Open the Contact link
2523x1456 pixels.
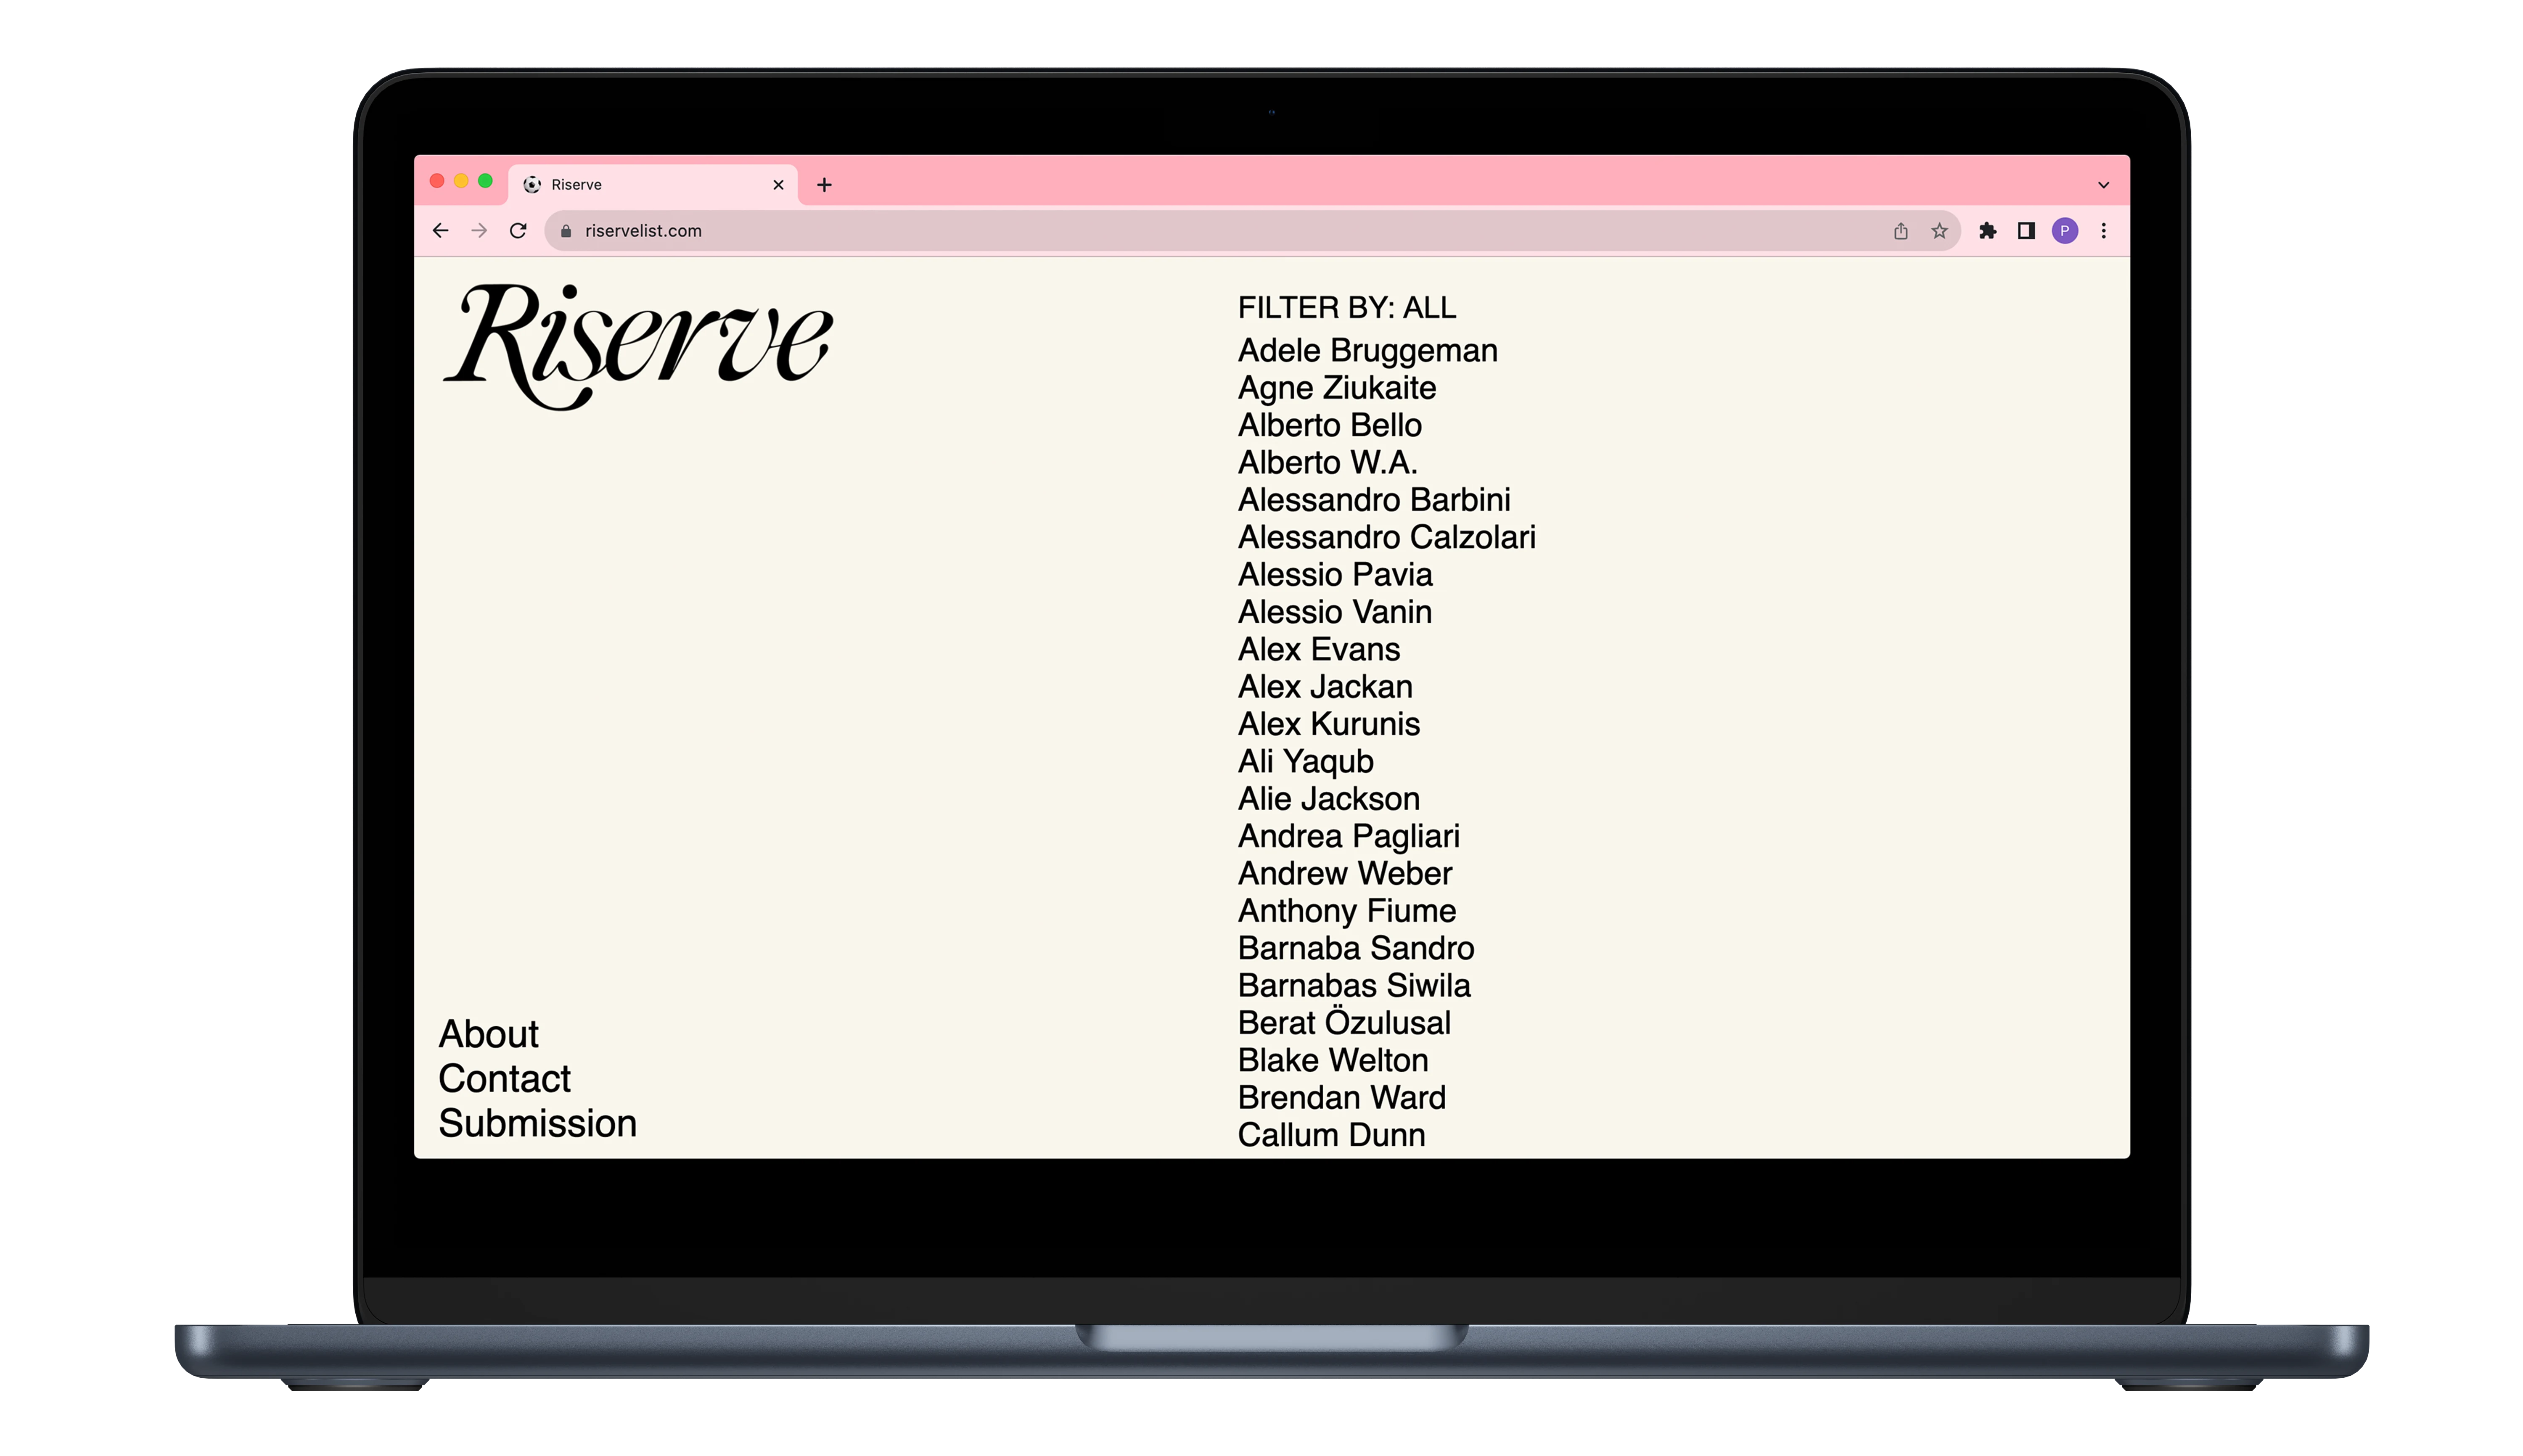[504, 1078]
